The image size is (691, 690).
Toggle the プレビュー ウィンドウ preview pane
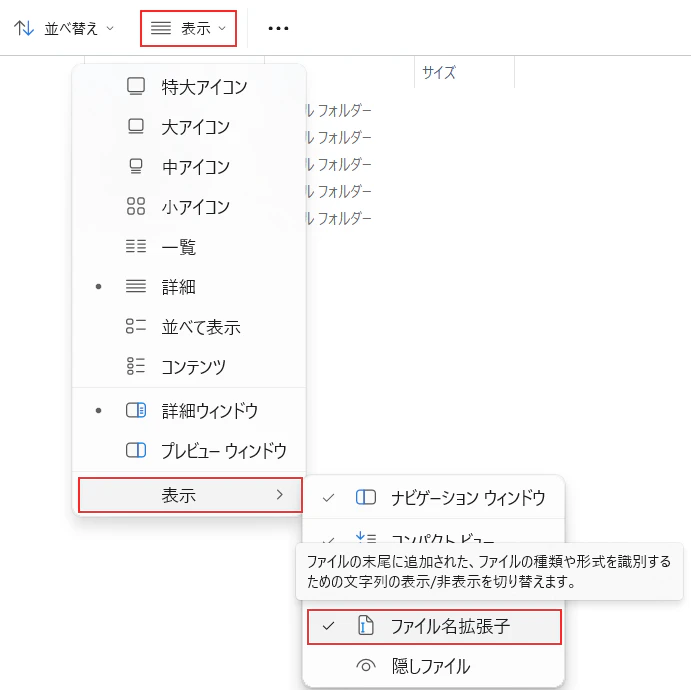[189, 451]
